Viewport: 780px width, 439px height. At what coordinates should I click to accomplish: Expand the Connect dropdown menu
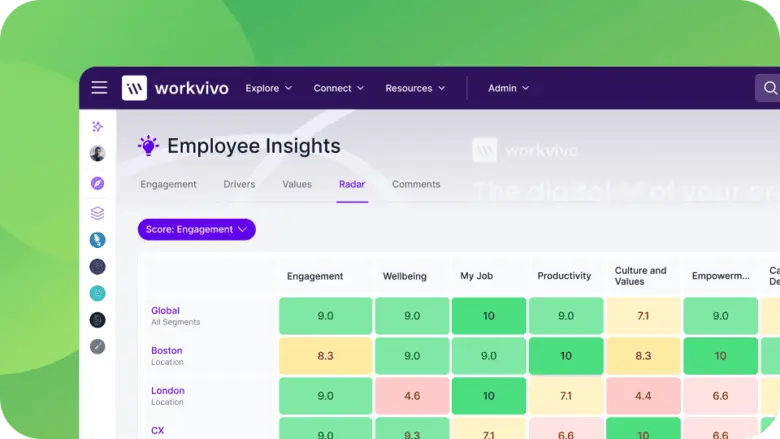[x=339, y=88]
